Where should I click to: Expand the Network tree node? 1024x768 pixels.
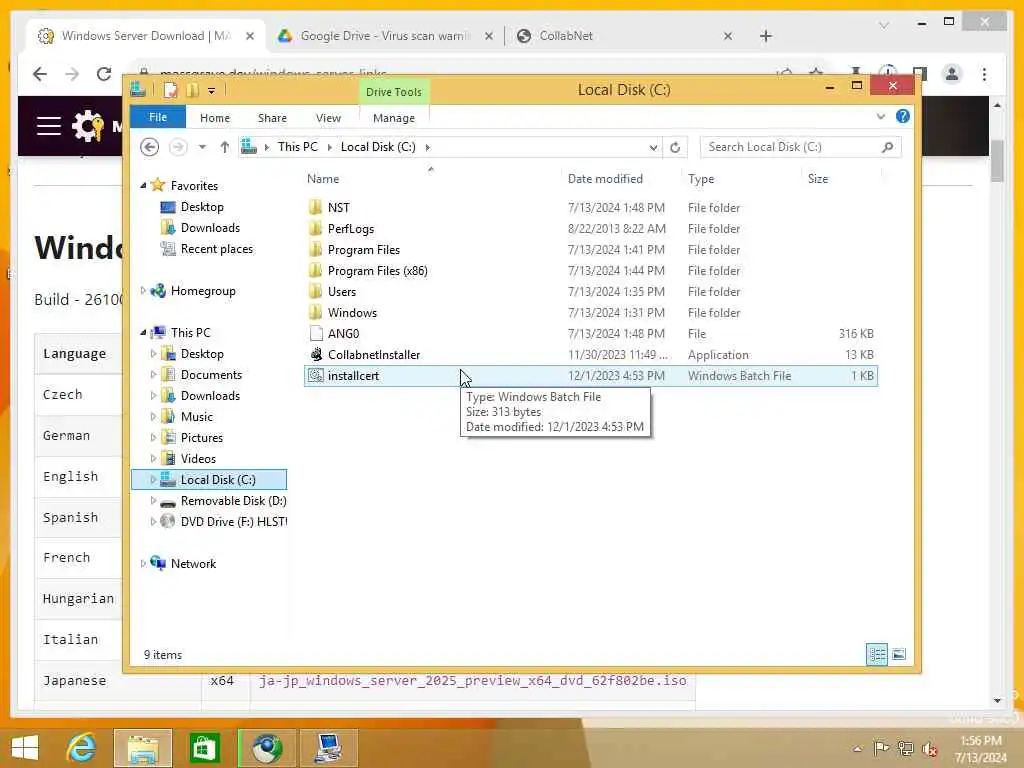coord(143,564)
